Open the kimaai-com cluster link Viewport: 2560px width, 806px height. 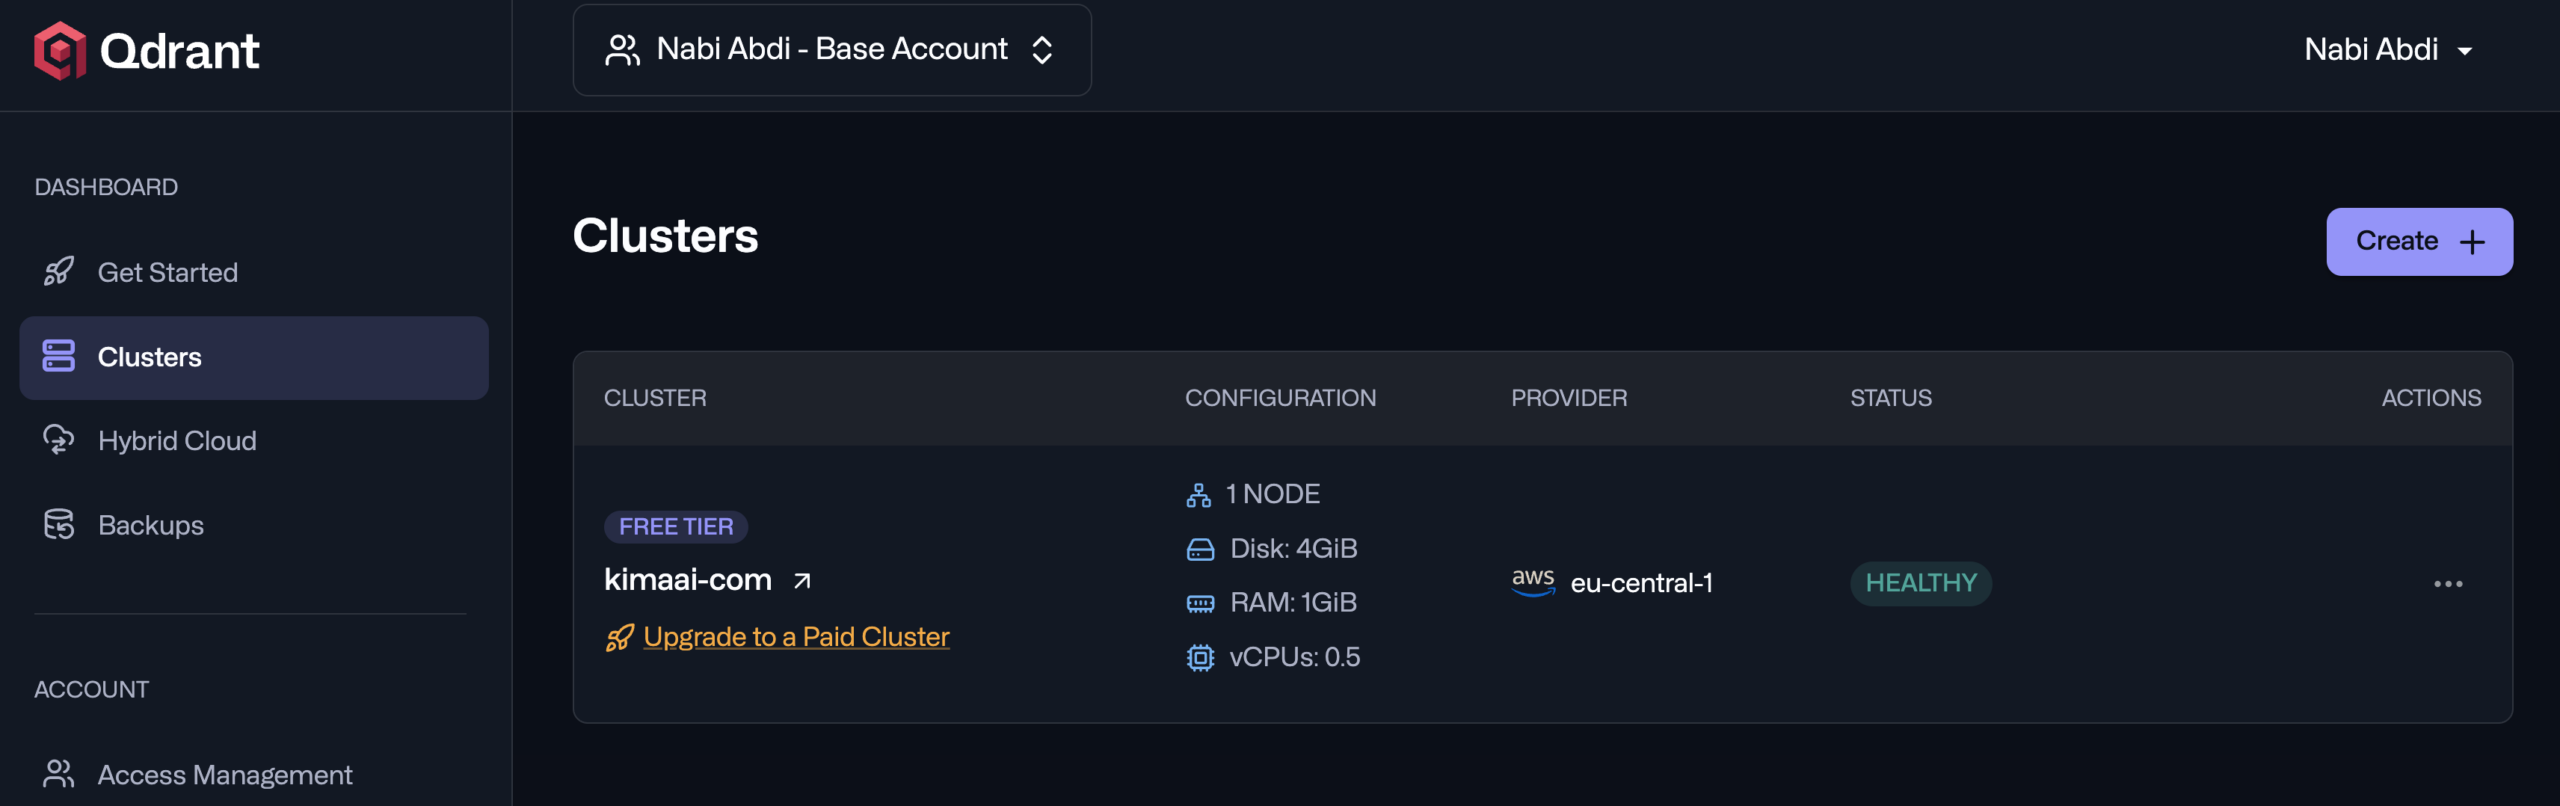[688, 580]
